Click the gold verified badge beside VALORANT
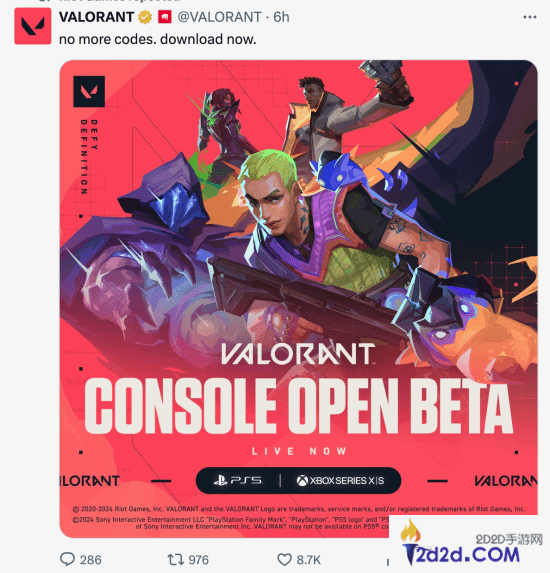Image resolution: width=550 pixels, height=573 pixels. click(x=145, y=17)
